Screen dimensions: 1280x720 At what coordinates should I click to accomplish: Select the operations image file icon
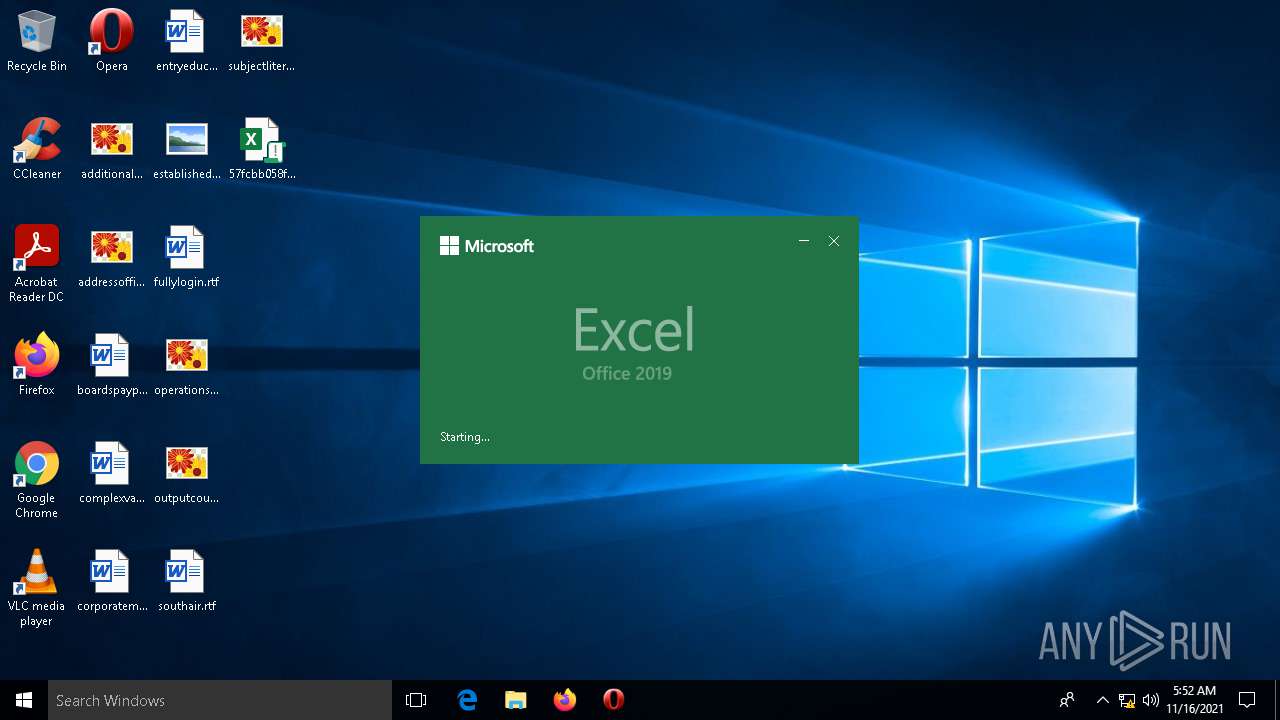click(187, 365)
